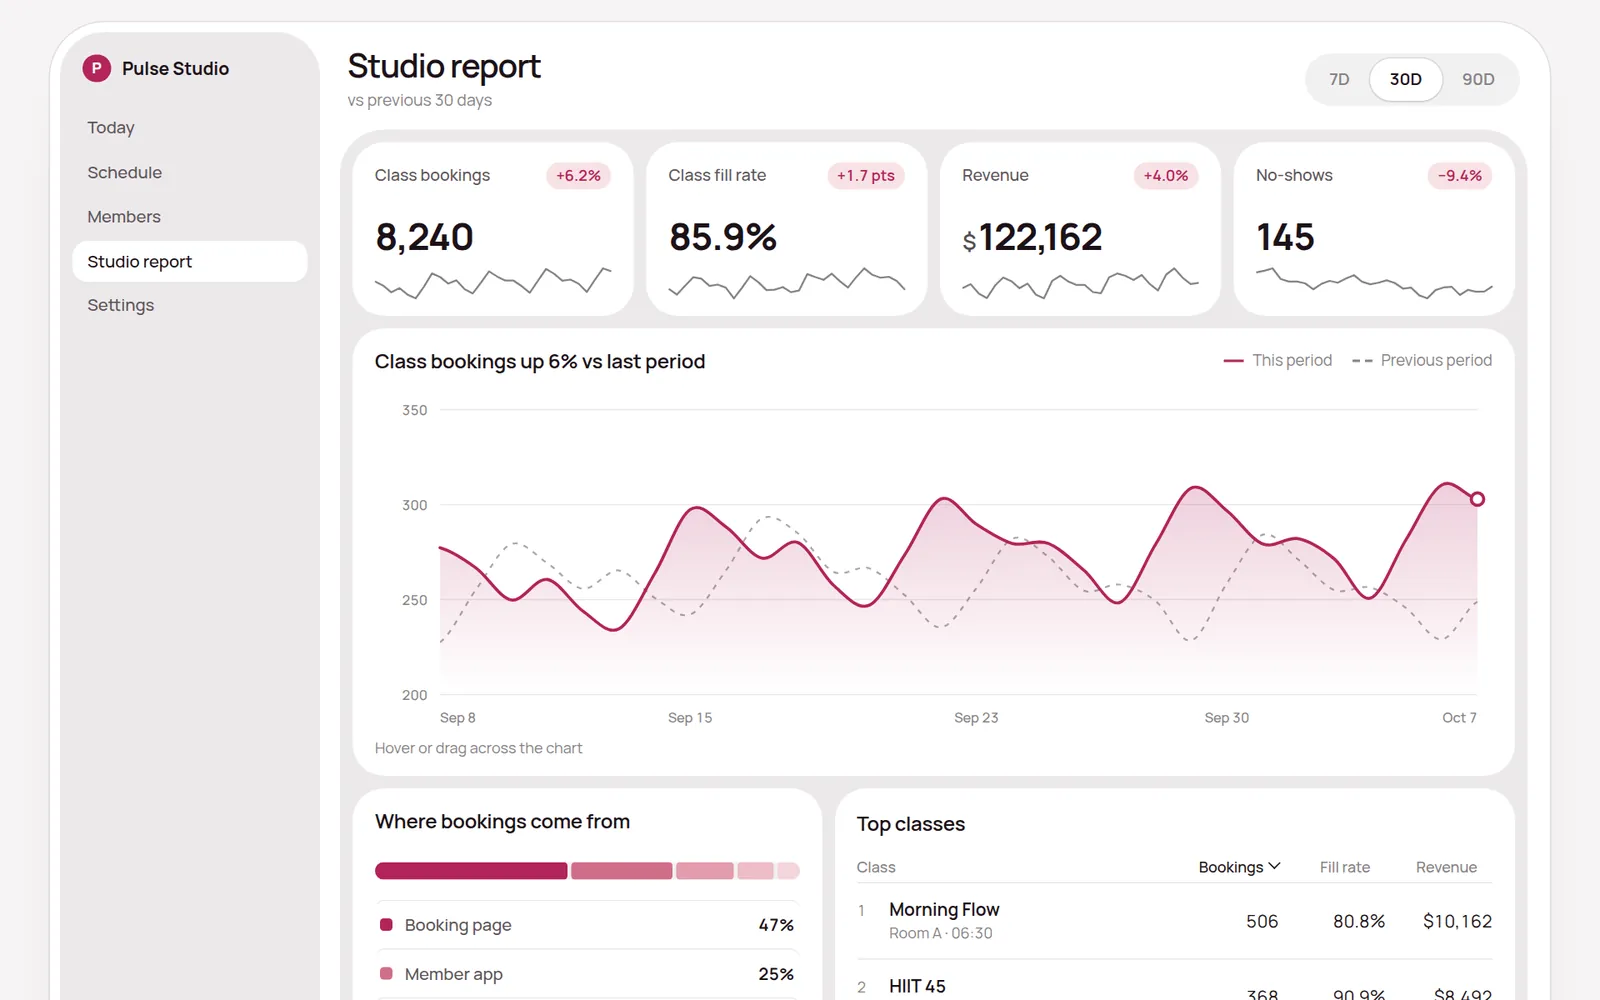Select the Member app source row
This screenshot has width=1600, height=1000.
[586, 974]
